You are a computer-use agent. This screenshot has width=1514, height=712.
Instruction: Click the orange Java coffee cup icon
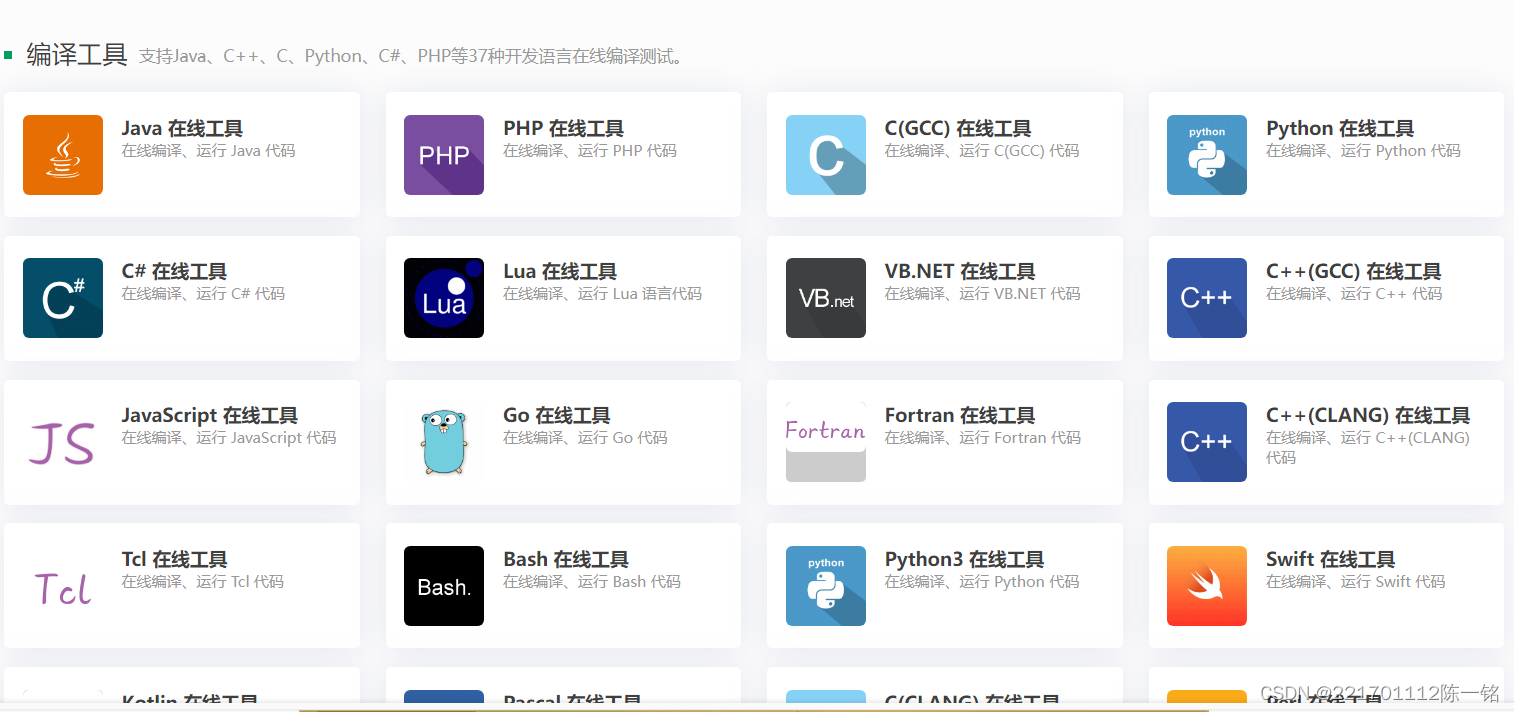click(63, 155)
